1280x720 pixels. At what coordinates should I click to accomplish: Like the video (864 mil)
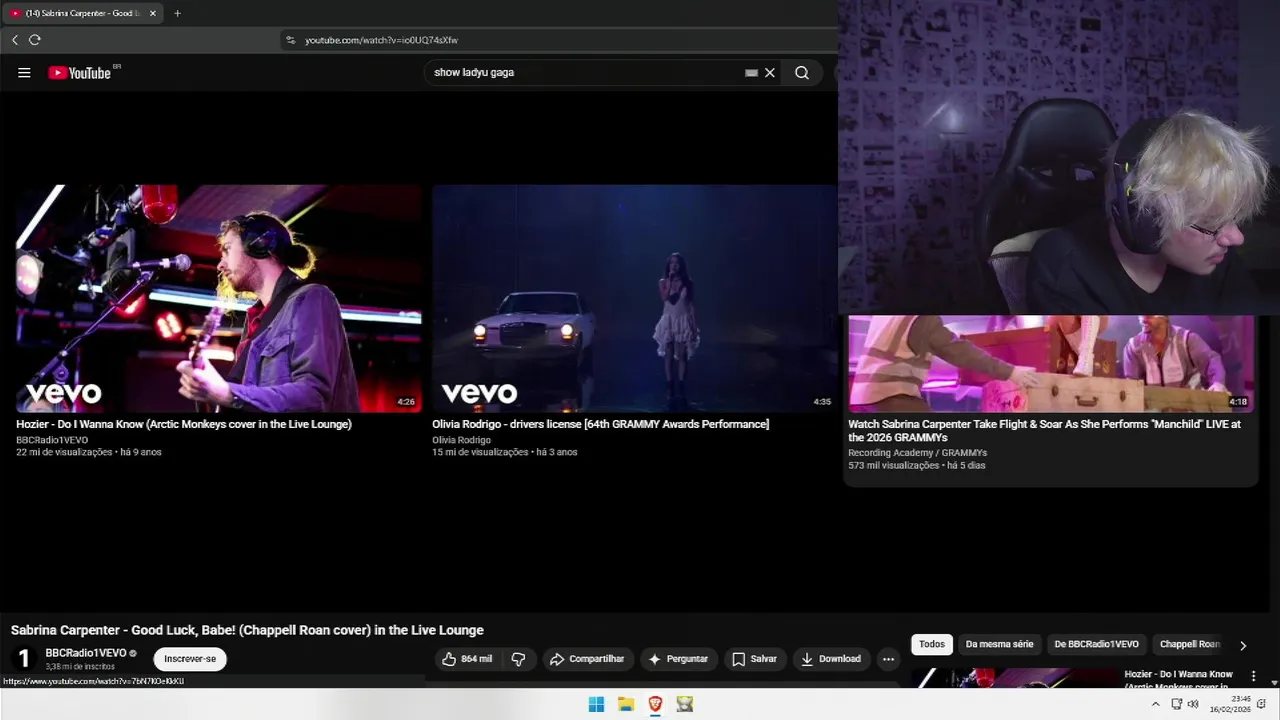(x=467, y=659)
